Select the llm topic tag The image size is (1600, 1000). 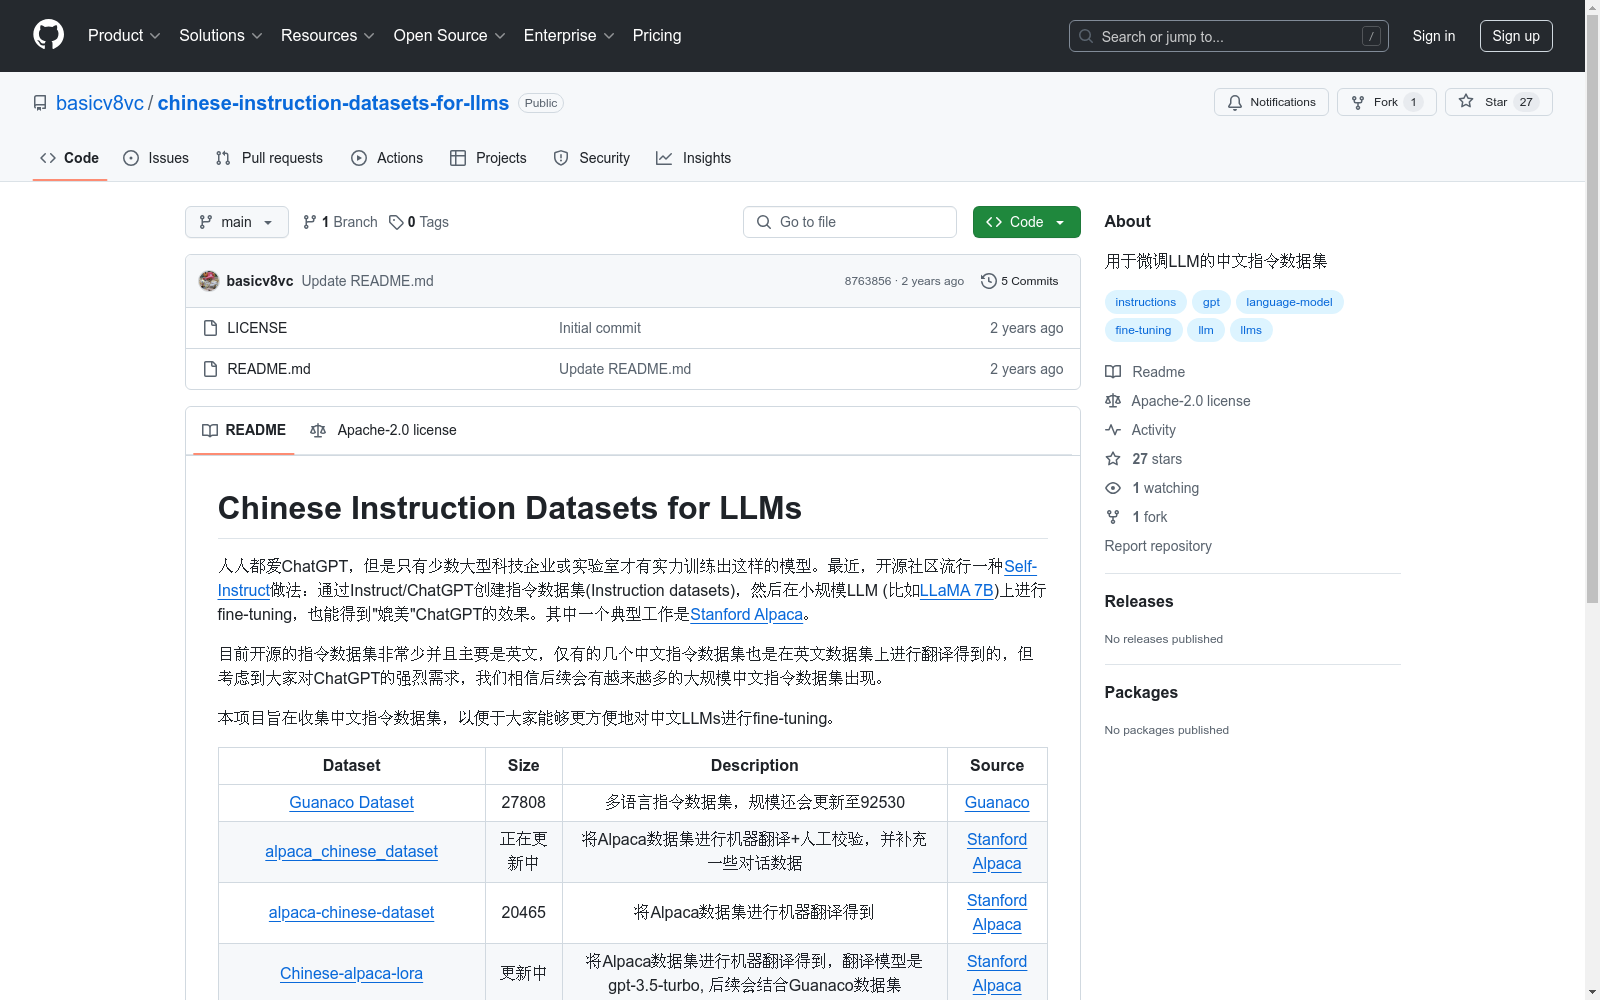coord(1206,330)
